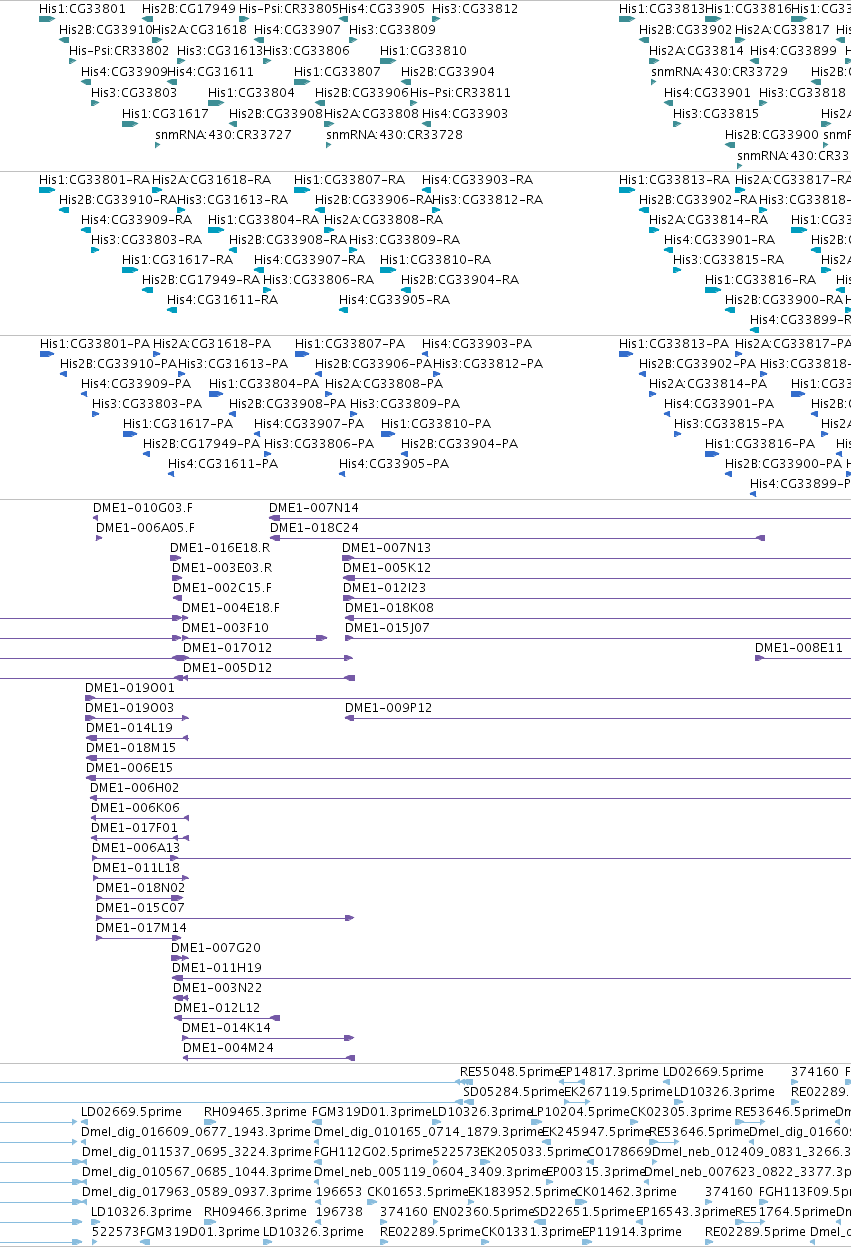Click gene label His2B:CG33904
This screenshot has width=851, height=1247.
tap(448, 72)
